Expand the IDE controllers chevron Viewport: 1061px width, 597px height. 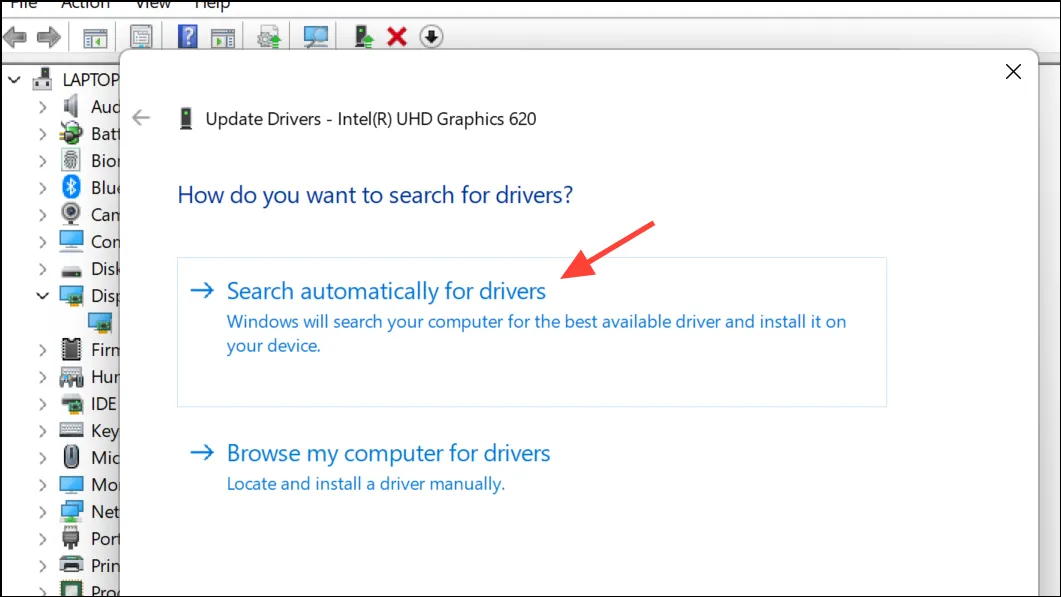coord(42,404)
